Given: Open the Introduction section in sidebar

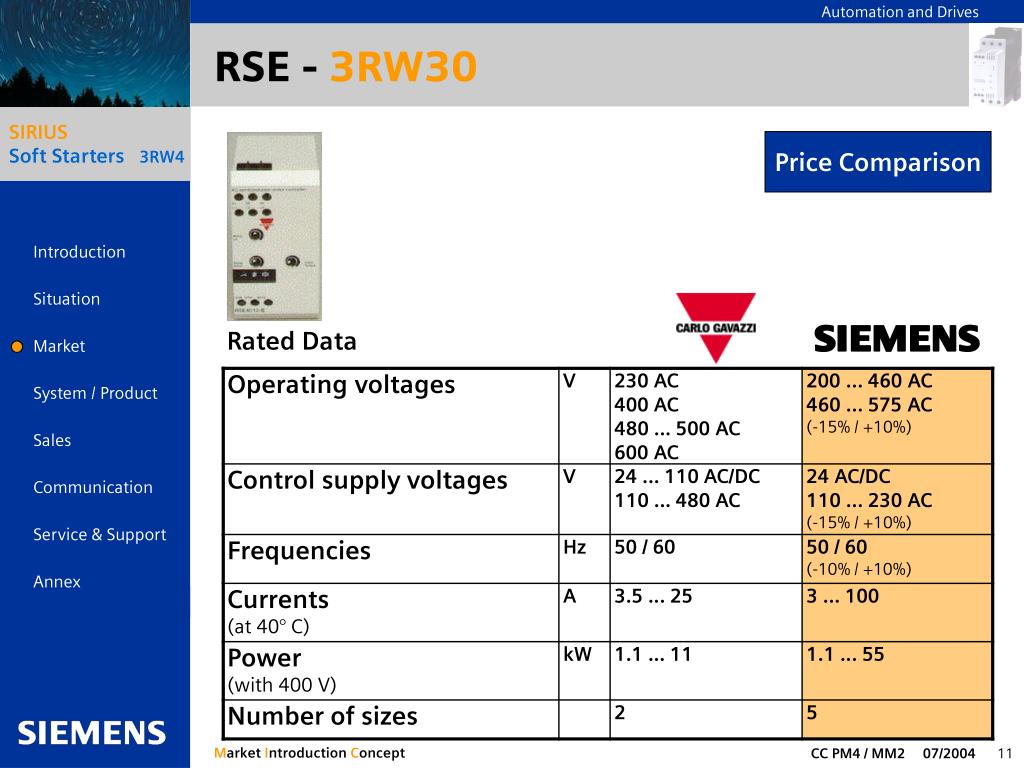Looking at the screenshot, I should (x=79, y=252).
